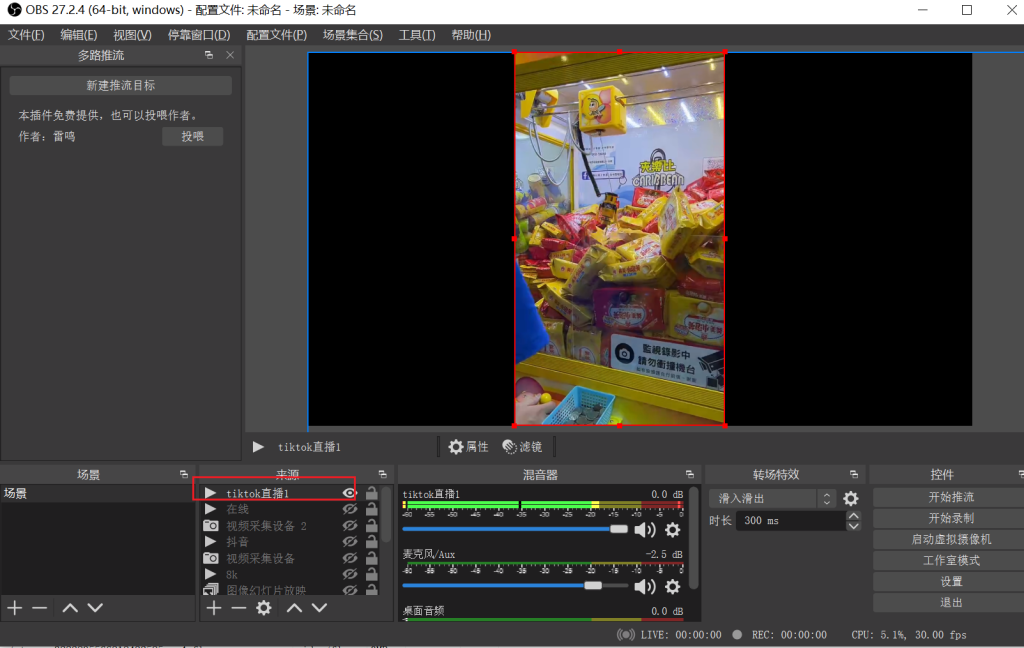The image size is (1024, 648).
Task: Show the 在线 source with eye icon
Action: click(x=349, y=509)
